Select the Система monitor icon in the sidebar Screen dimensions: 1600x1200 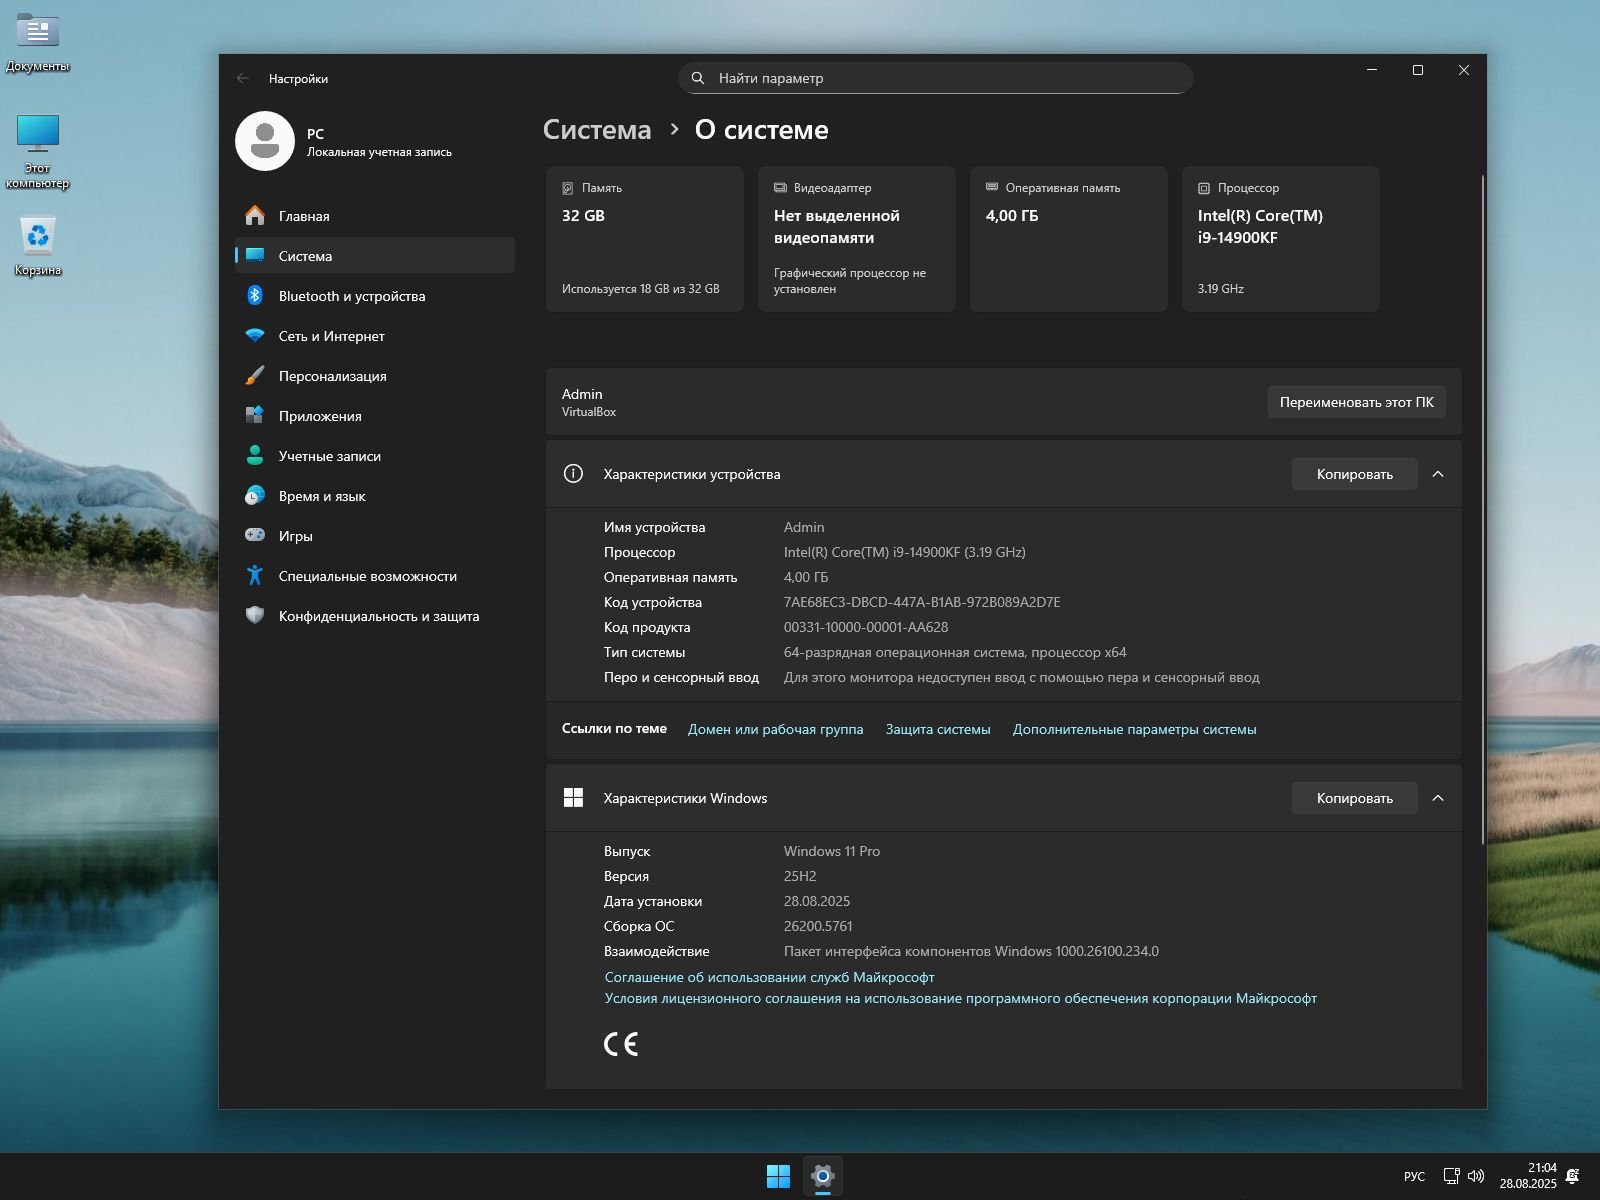[255, 256]
